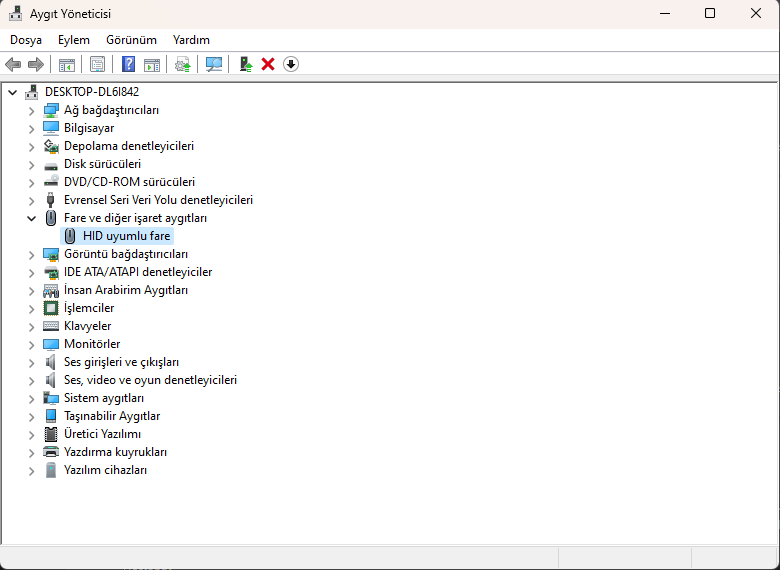780x570 pixels.
Task: Open the Eylem menu
Action: pos(74,40)
